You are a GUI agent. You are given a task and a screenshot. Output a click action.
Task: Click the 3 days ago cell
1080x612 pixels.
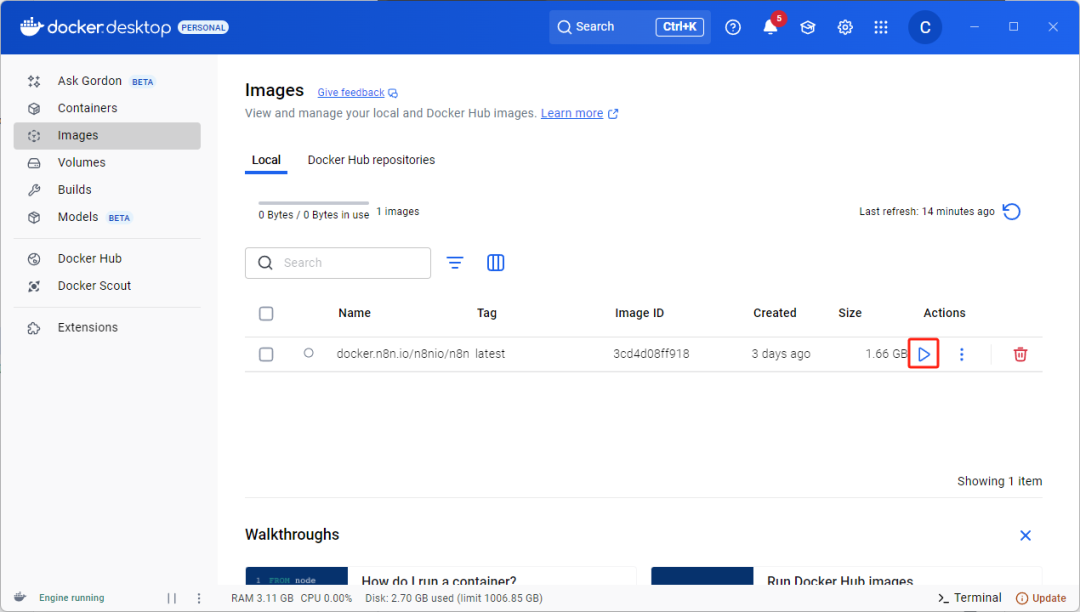click(780, 354)
